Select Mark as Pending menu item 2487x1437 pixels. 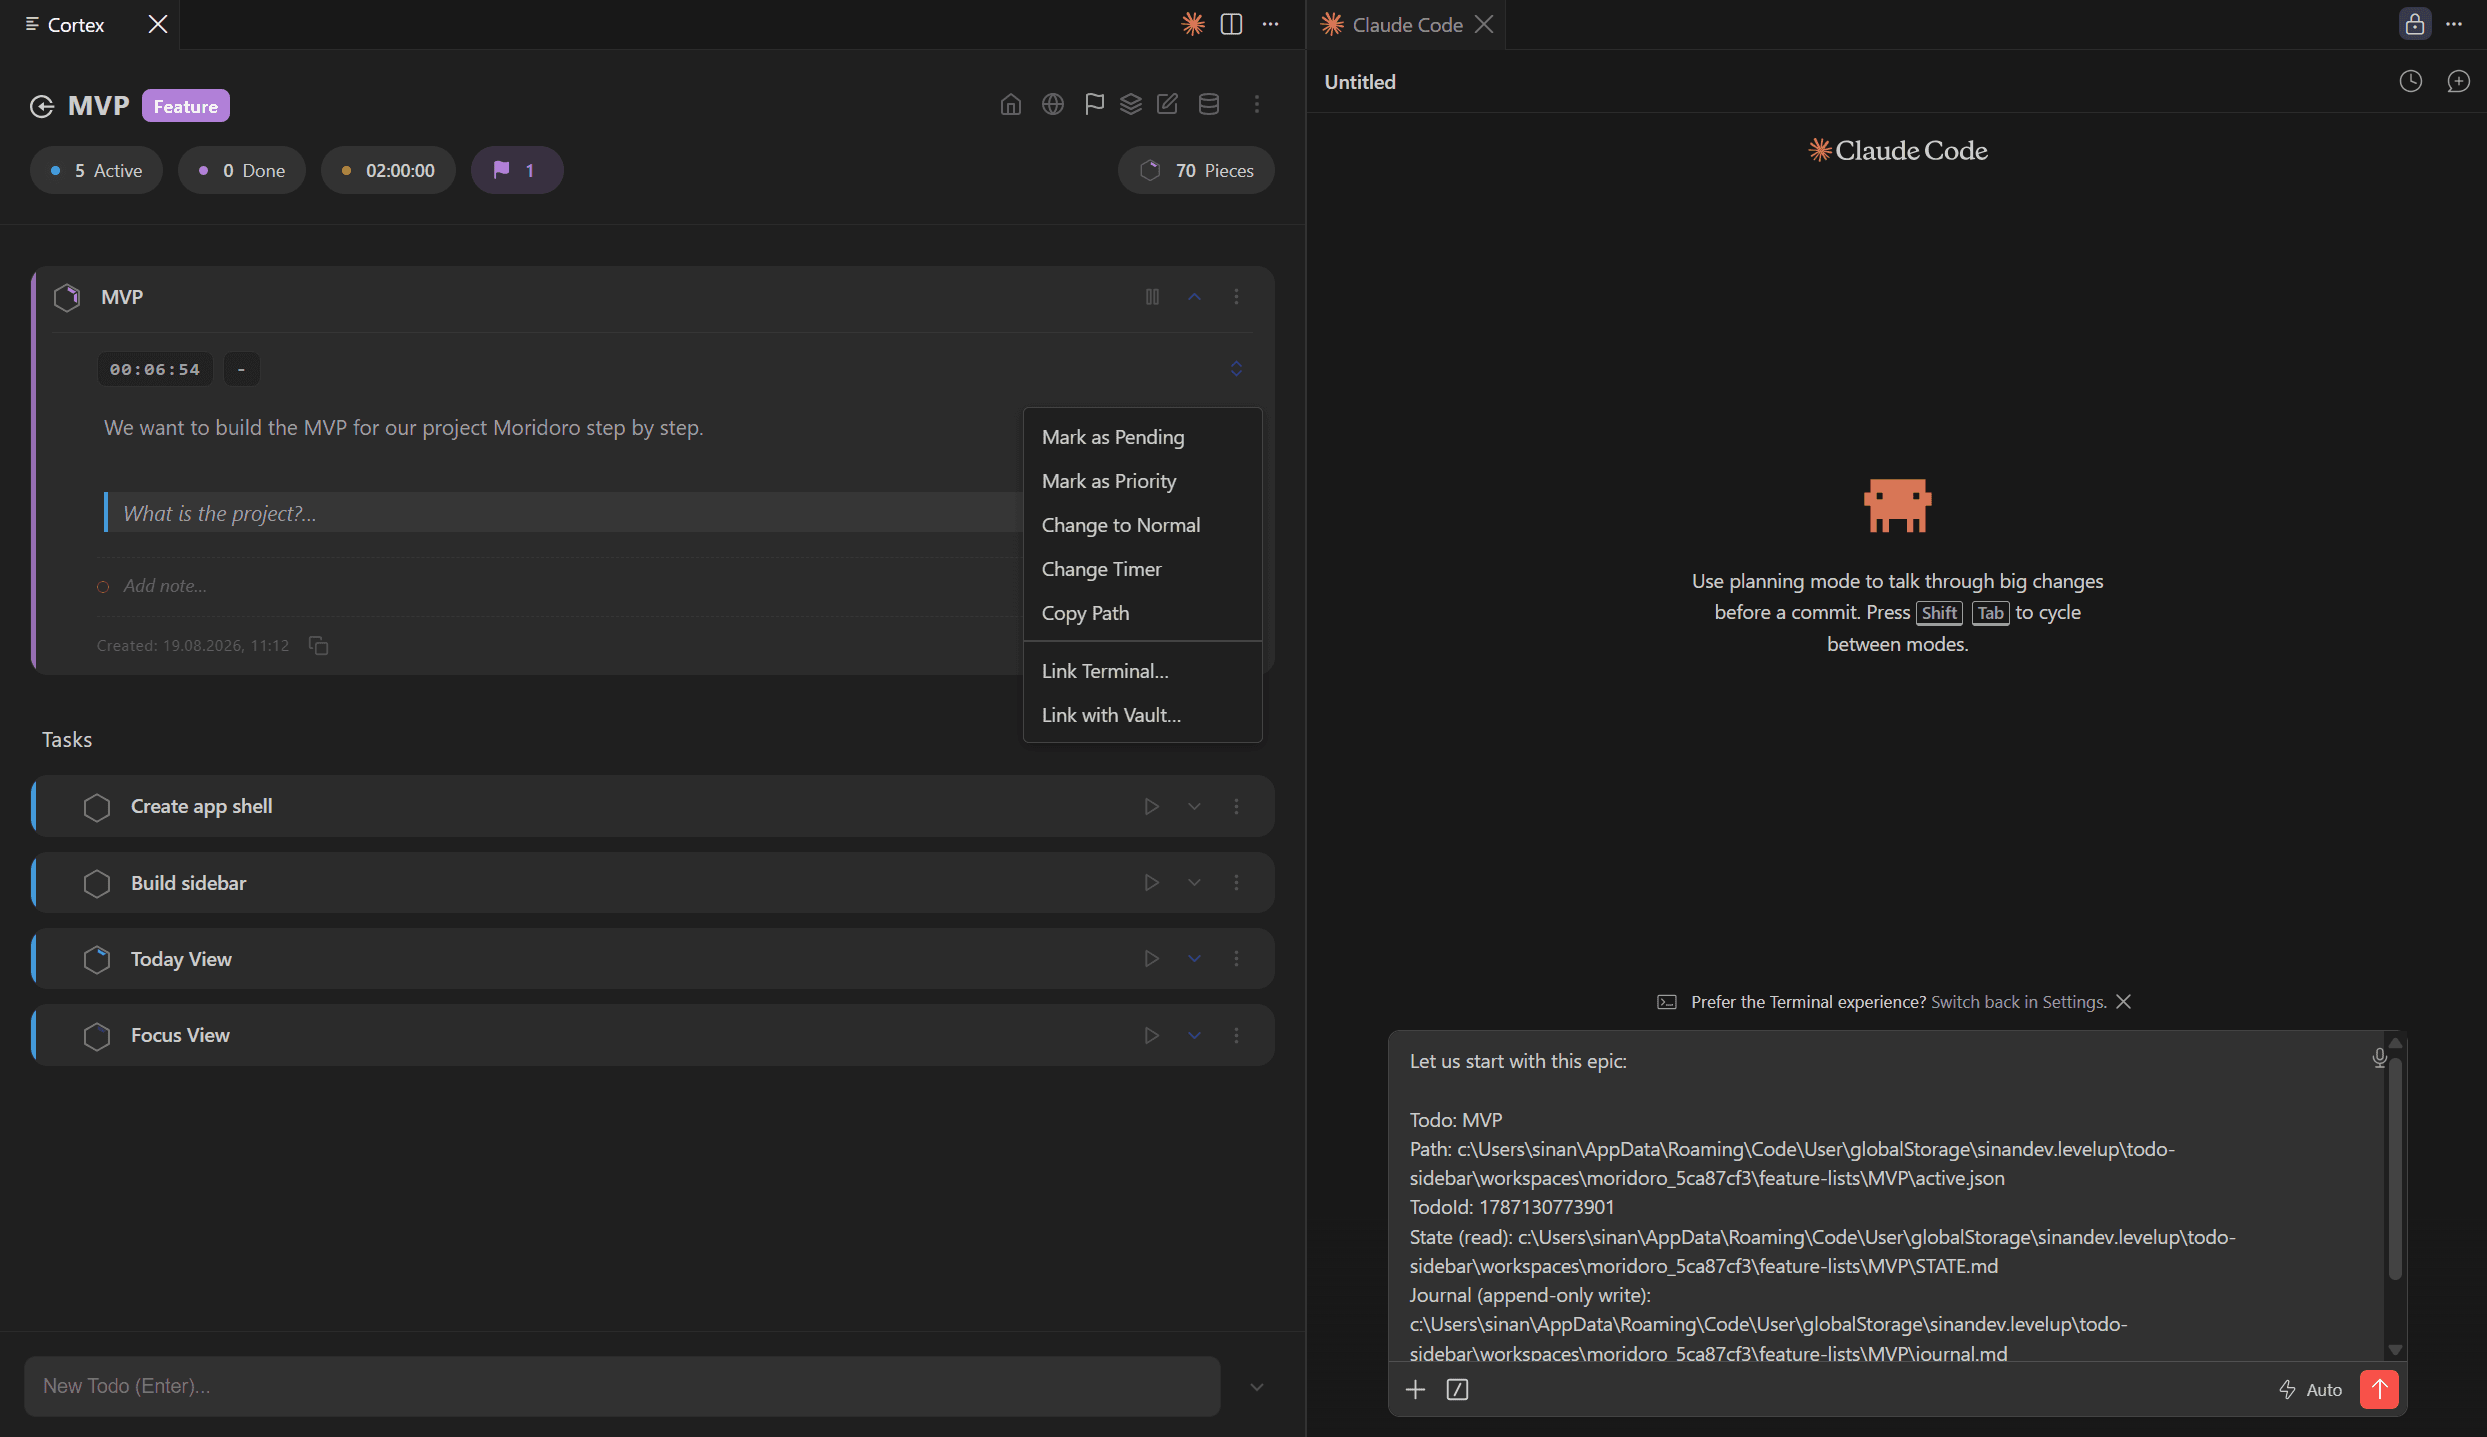coord(1143,437)
